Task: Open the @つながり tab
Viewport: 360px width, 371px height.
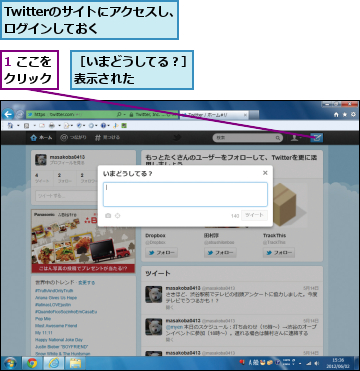Action: click(73, 138)
